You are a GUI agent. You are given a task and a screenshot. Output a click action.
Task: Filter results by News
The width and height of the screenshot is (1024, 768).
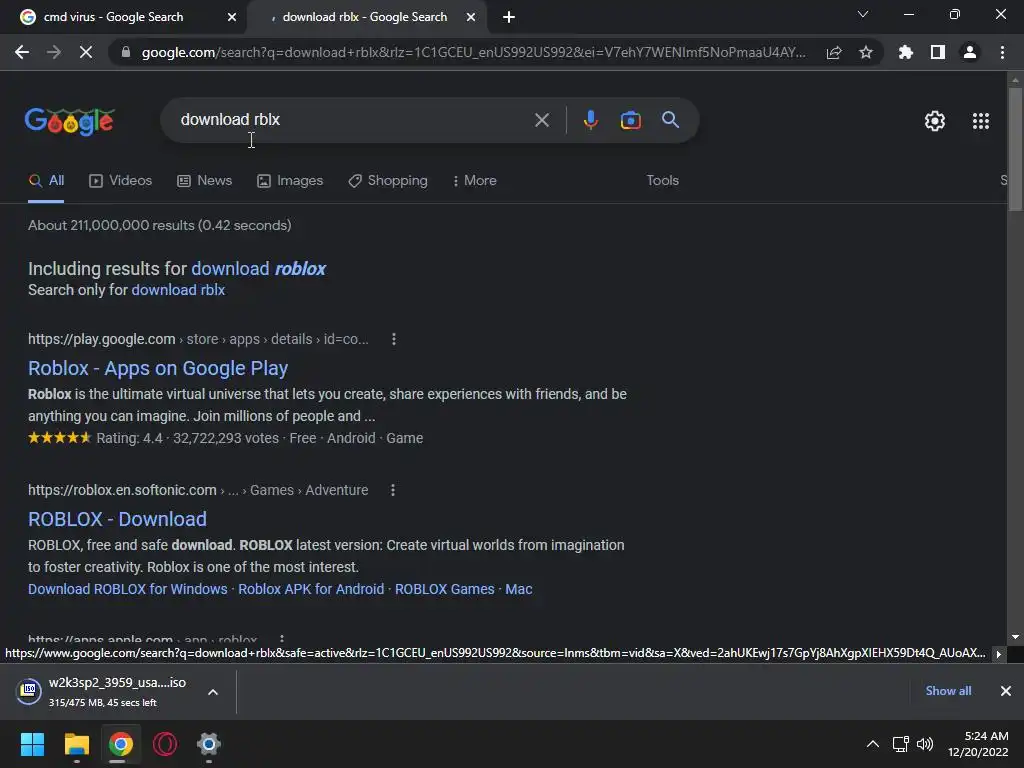click(205, 181)
